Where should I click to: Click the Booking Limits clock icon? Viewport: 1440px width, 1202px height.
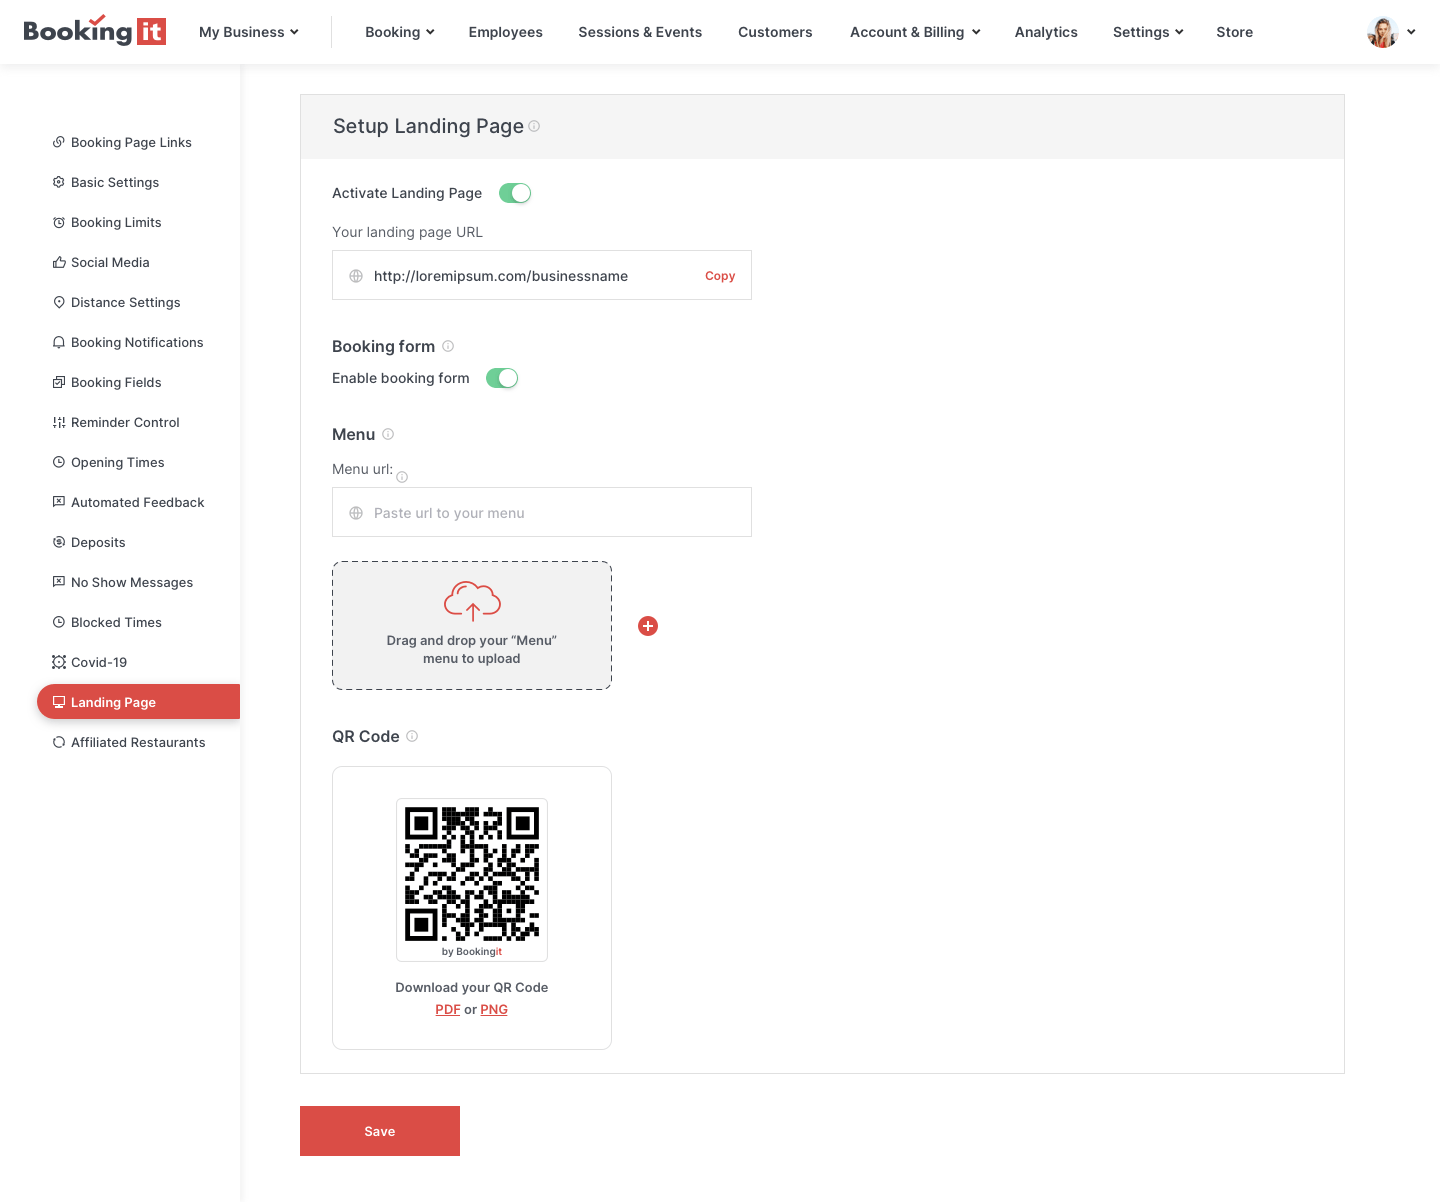tap(59, 222)
